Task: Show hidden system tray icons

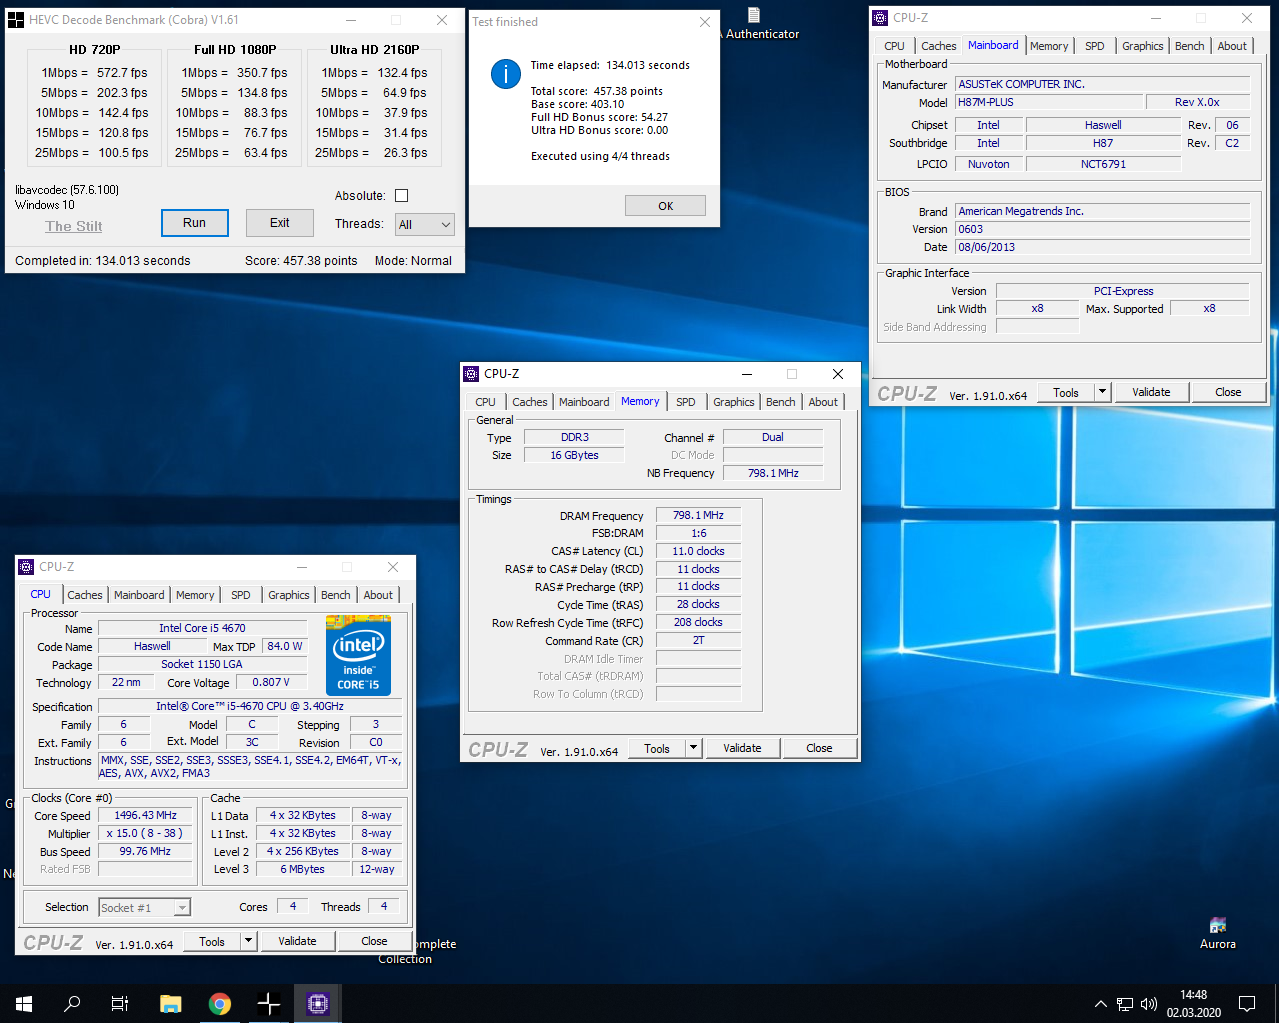Action: click(x=1100, y=1004)
